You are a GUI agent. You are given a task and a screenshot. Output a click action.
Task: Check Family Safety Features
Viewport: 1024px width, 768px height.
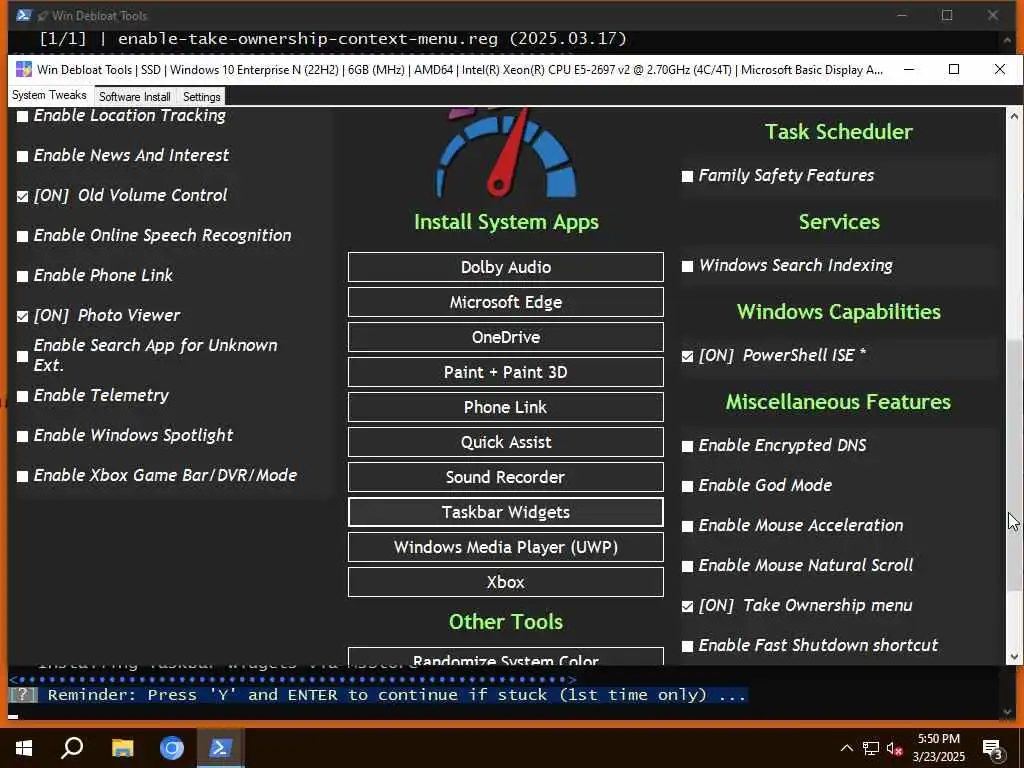(687, 176)
